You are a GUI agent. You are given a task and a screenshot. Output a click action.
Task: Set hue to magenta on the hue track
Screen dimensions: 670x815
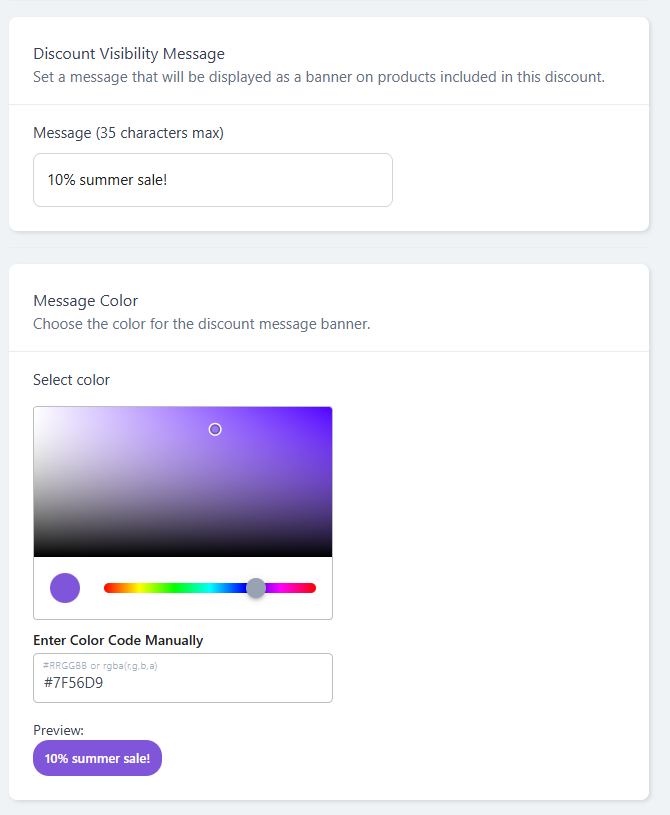point(281,588)
